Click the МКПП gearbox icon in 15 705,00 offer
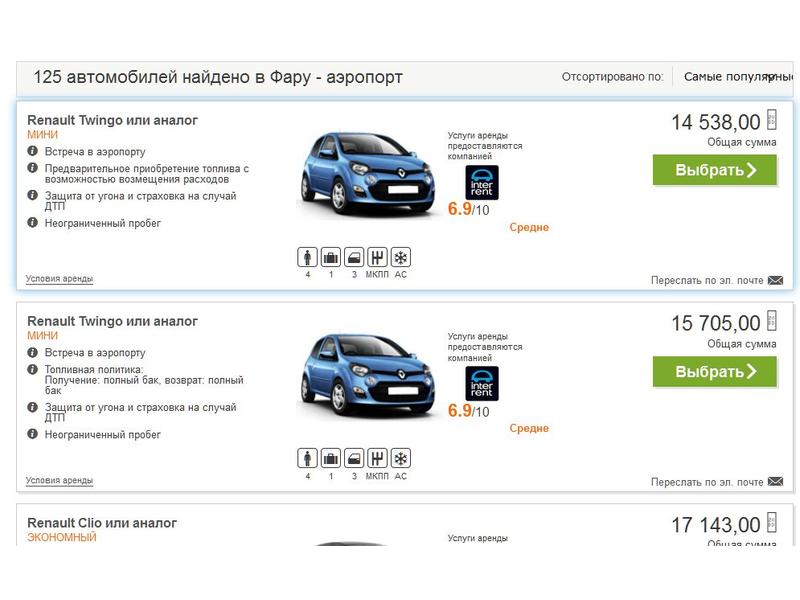This screenshot has height=600, width=800. click(377, 458)
